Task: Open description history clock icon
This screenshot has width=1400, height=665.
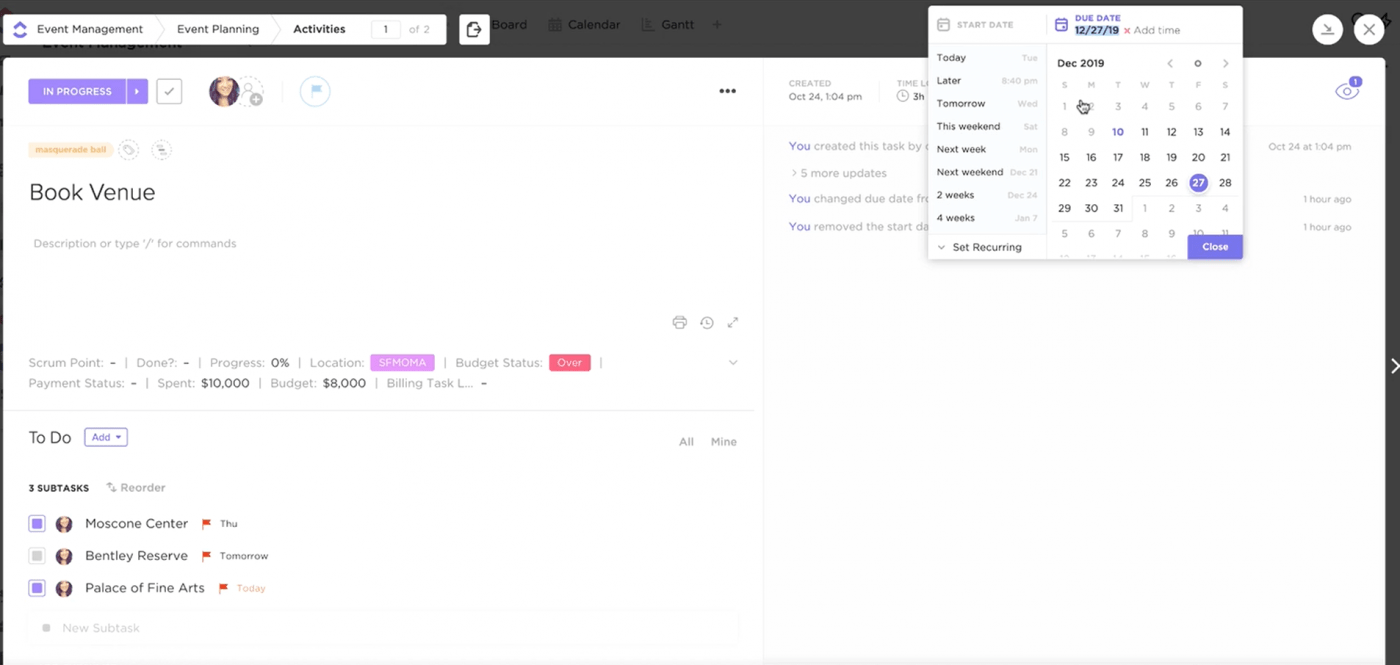Action: point(707,322)
